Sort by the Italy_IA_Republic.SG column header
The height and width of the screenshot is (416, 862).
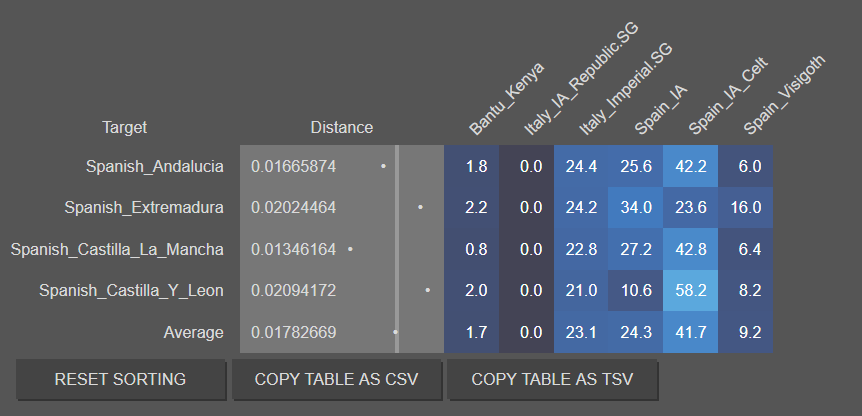pyautogui.click(x=580, y=80)
